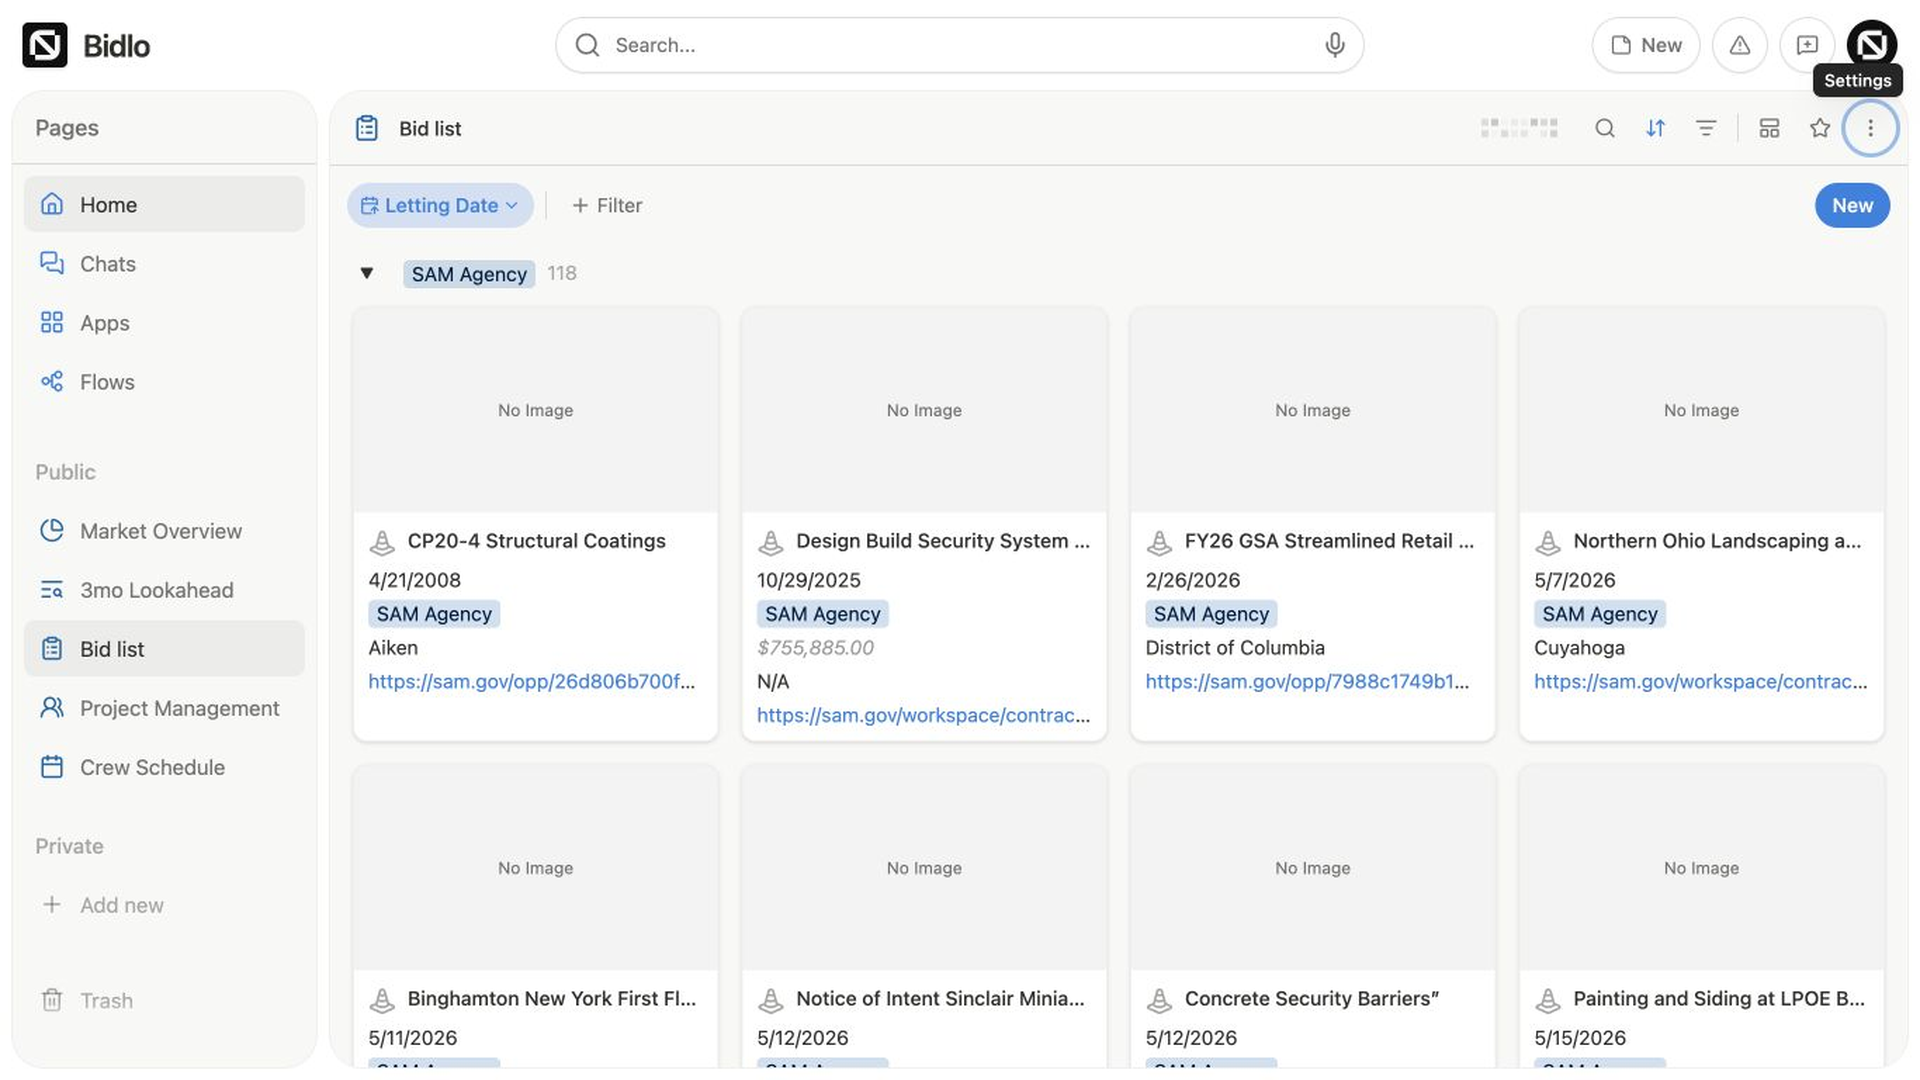Open the Letting Date dropdown

click(440, 205)
